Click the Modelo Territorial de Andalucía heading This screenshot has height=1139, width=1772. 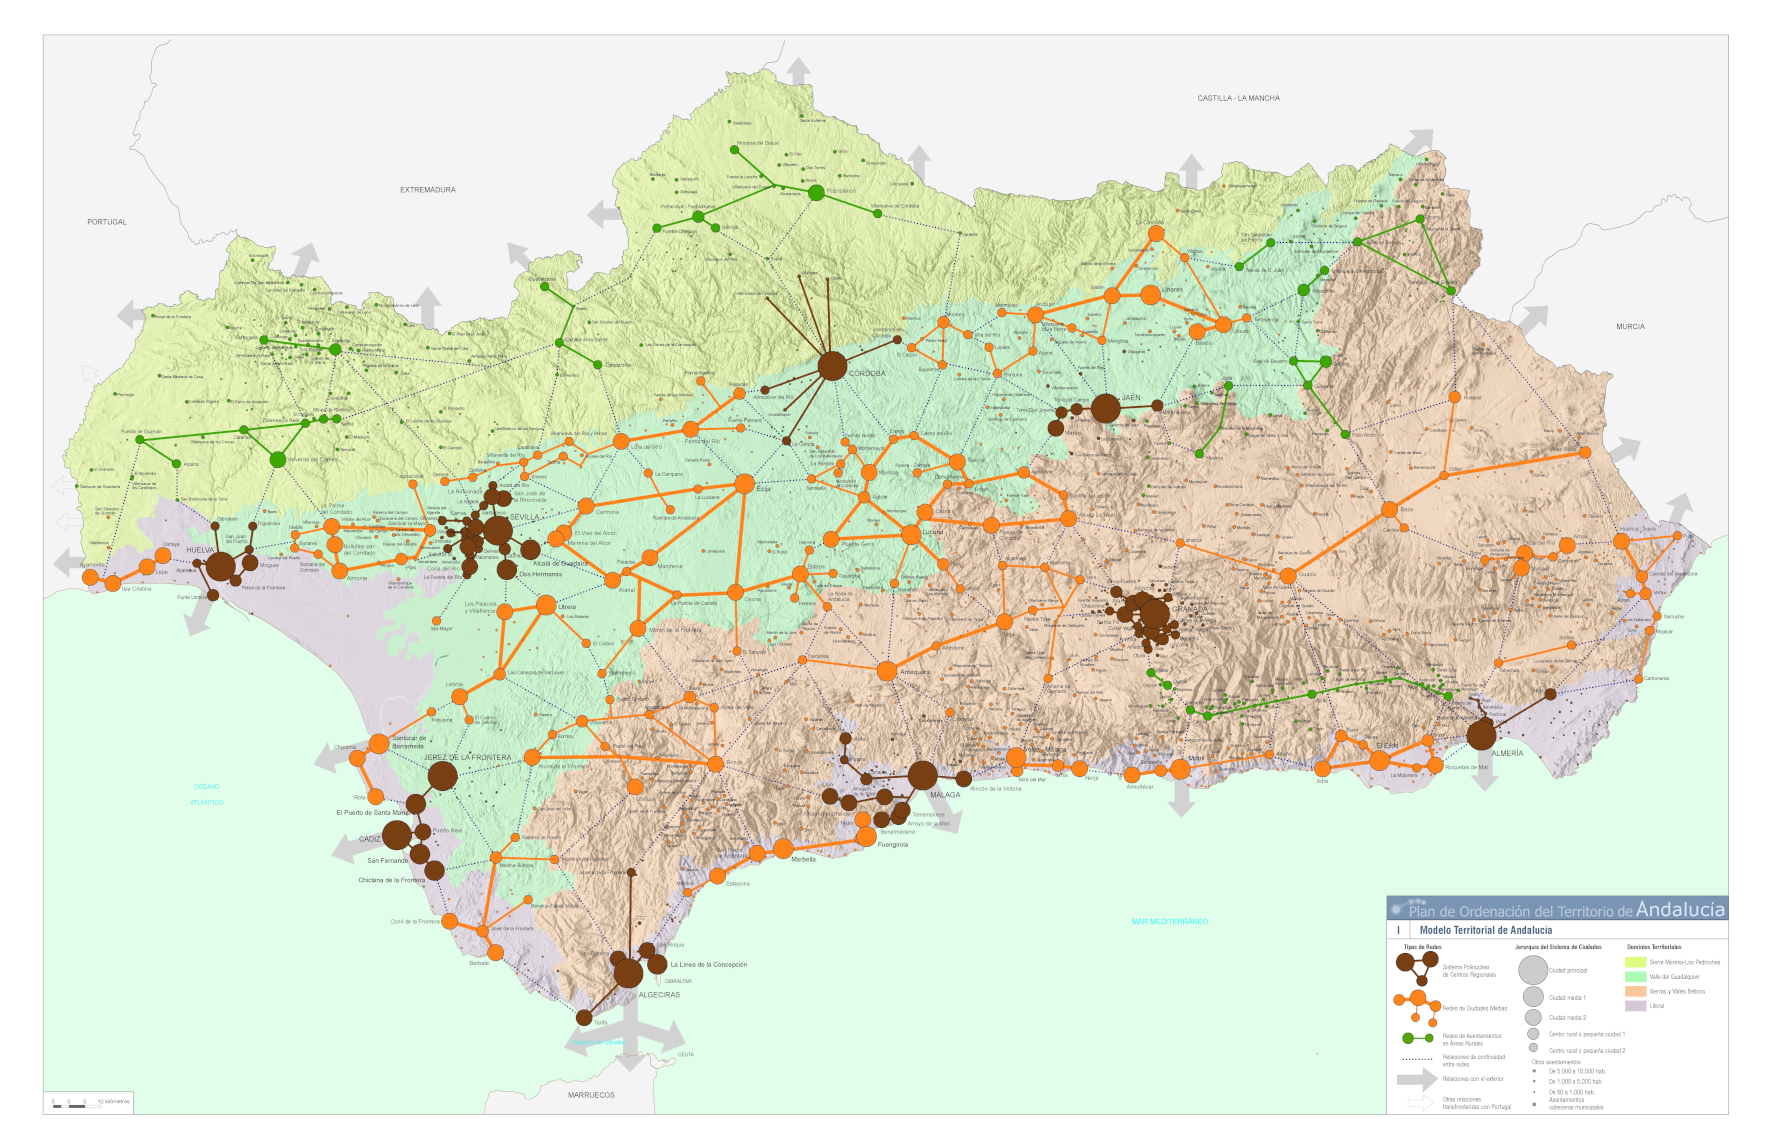(x=1486, y=930)
